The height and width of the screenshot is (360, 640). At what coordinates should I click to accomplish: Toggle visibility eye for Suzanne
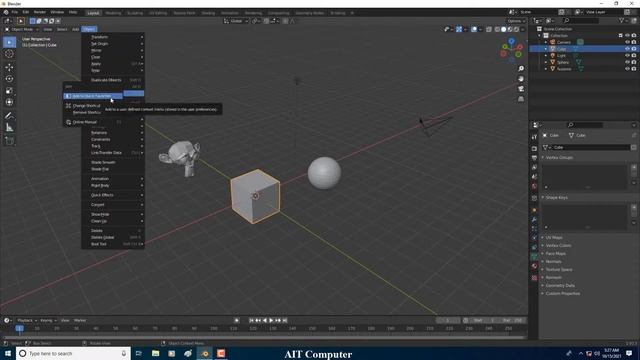point(627,69)
